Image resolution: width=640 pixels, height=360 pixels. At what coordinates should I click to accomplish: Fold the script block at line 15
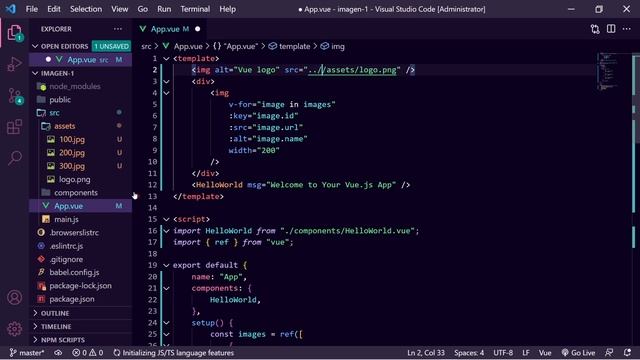click(x=167, y=220)
